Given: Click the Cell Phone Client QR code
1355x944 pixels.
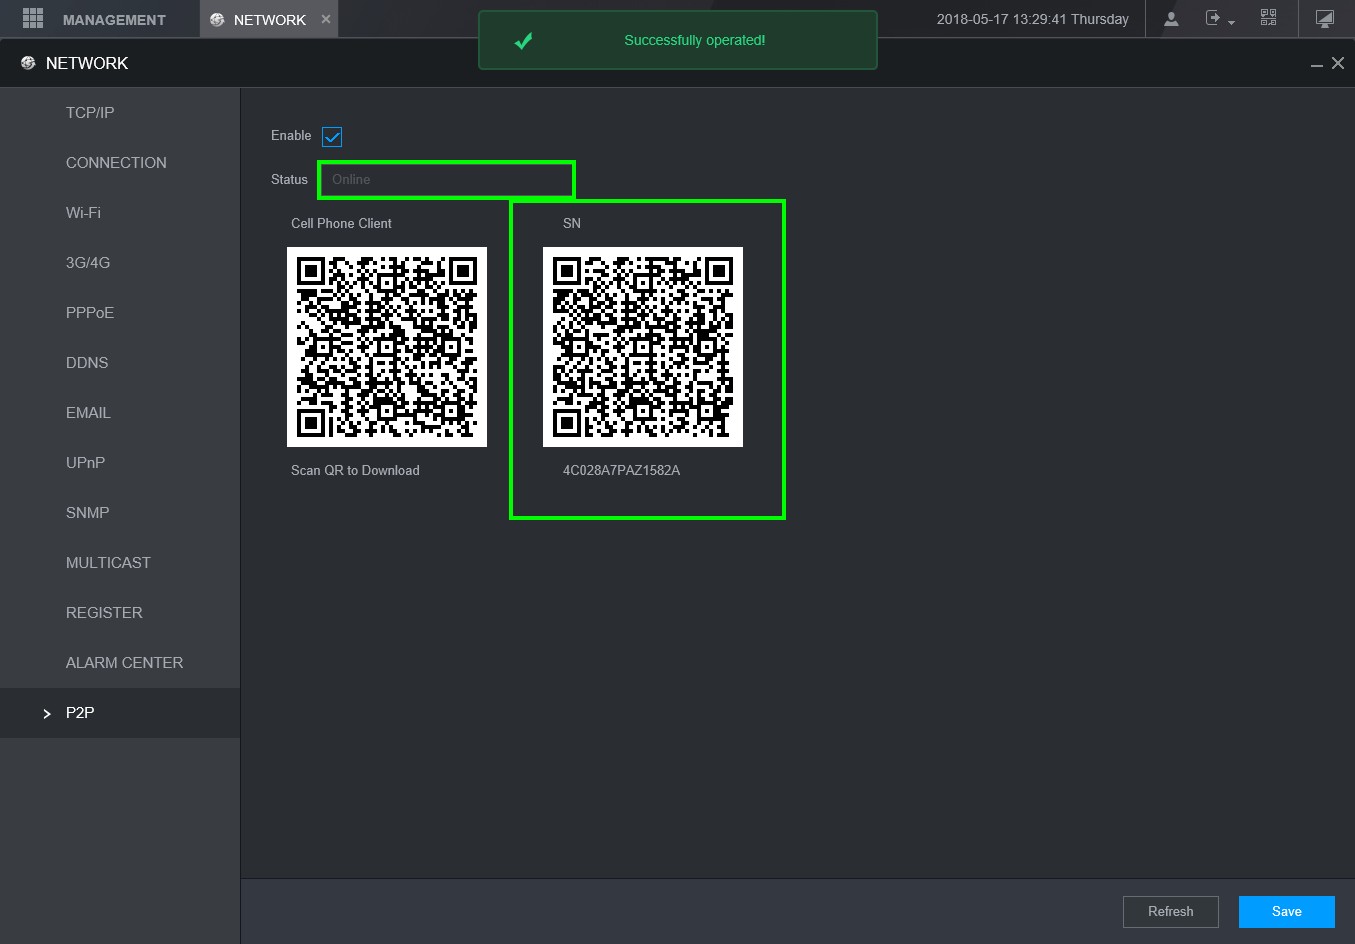Looking at the screenshot, I should (x=387, y=347).
